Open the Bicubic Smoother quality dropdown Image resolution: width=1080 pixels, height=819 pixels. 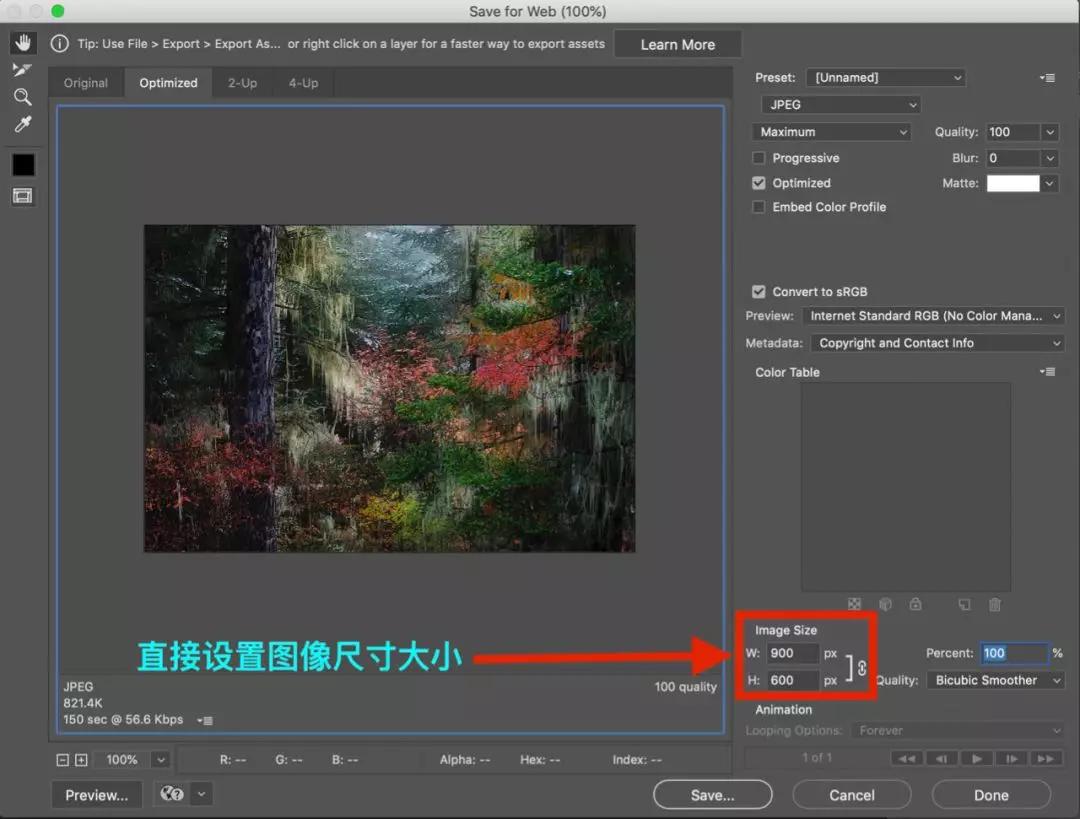995,680
